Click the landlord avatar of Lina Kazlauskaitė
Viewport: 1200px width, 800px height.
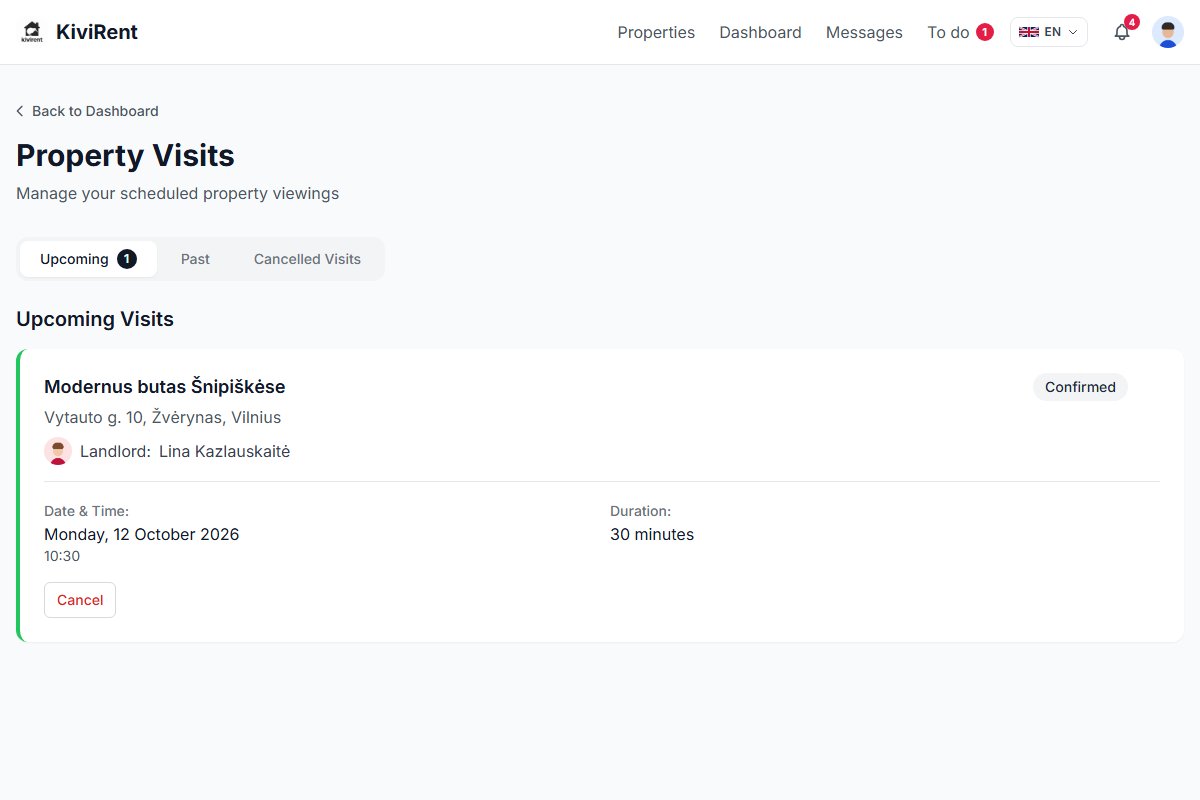click(x=58, y=451)
